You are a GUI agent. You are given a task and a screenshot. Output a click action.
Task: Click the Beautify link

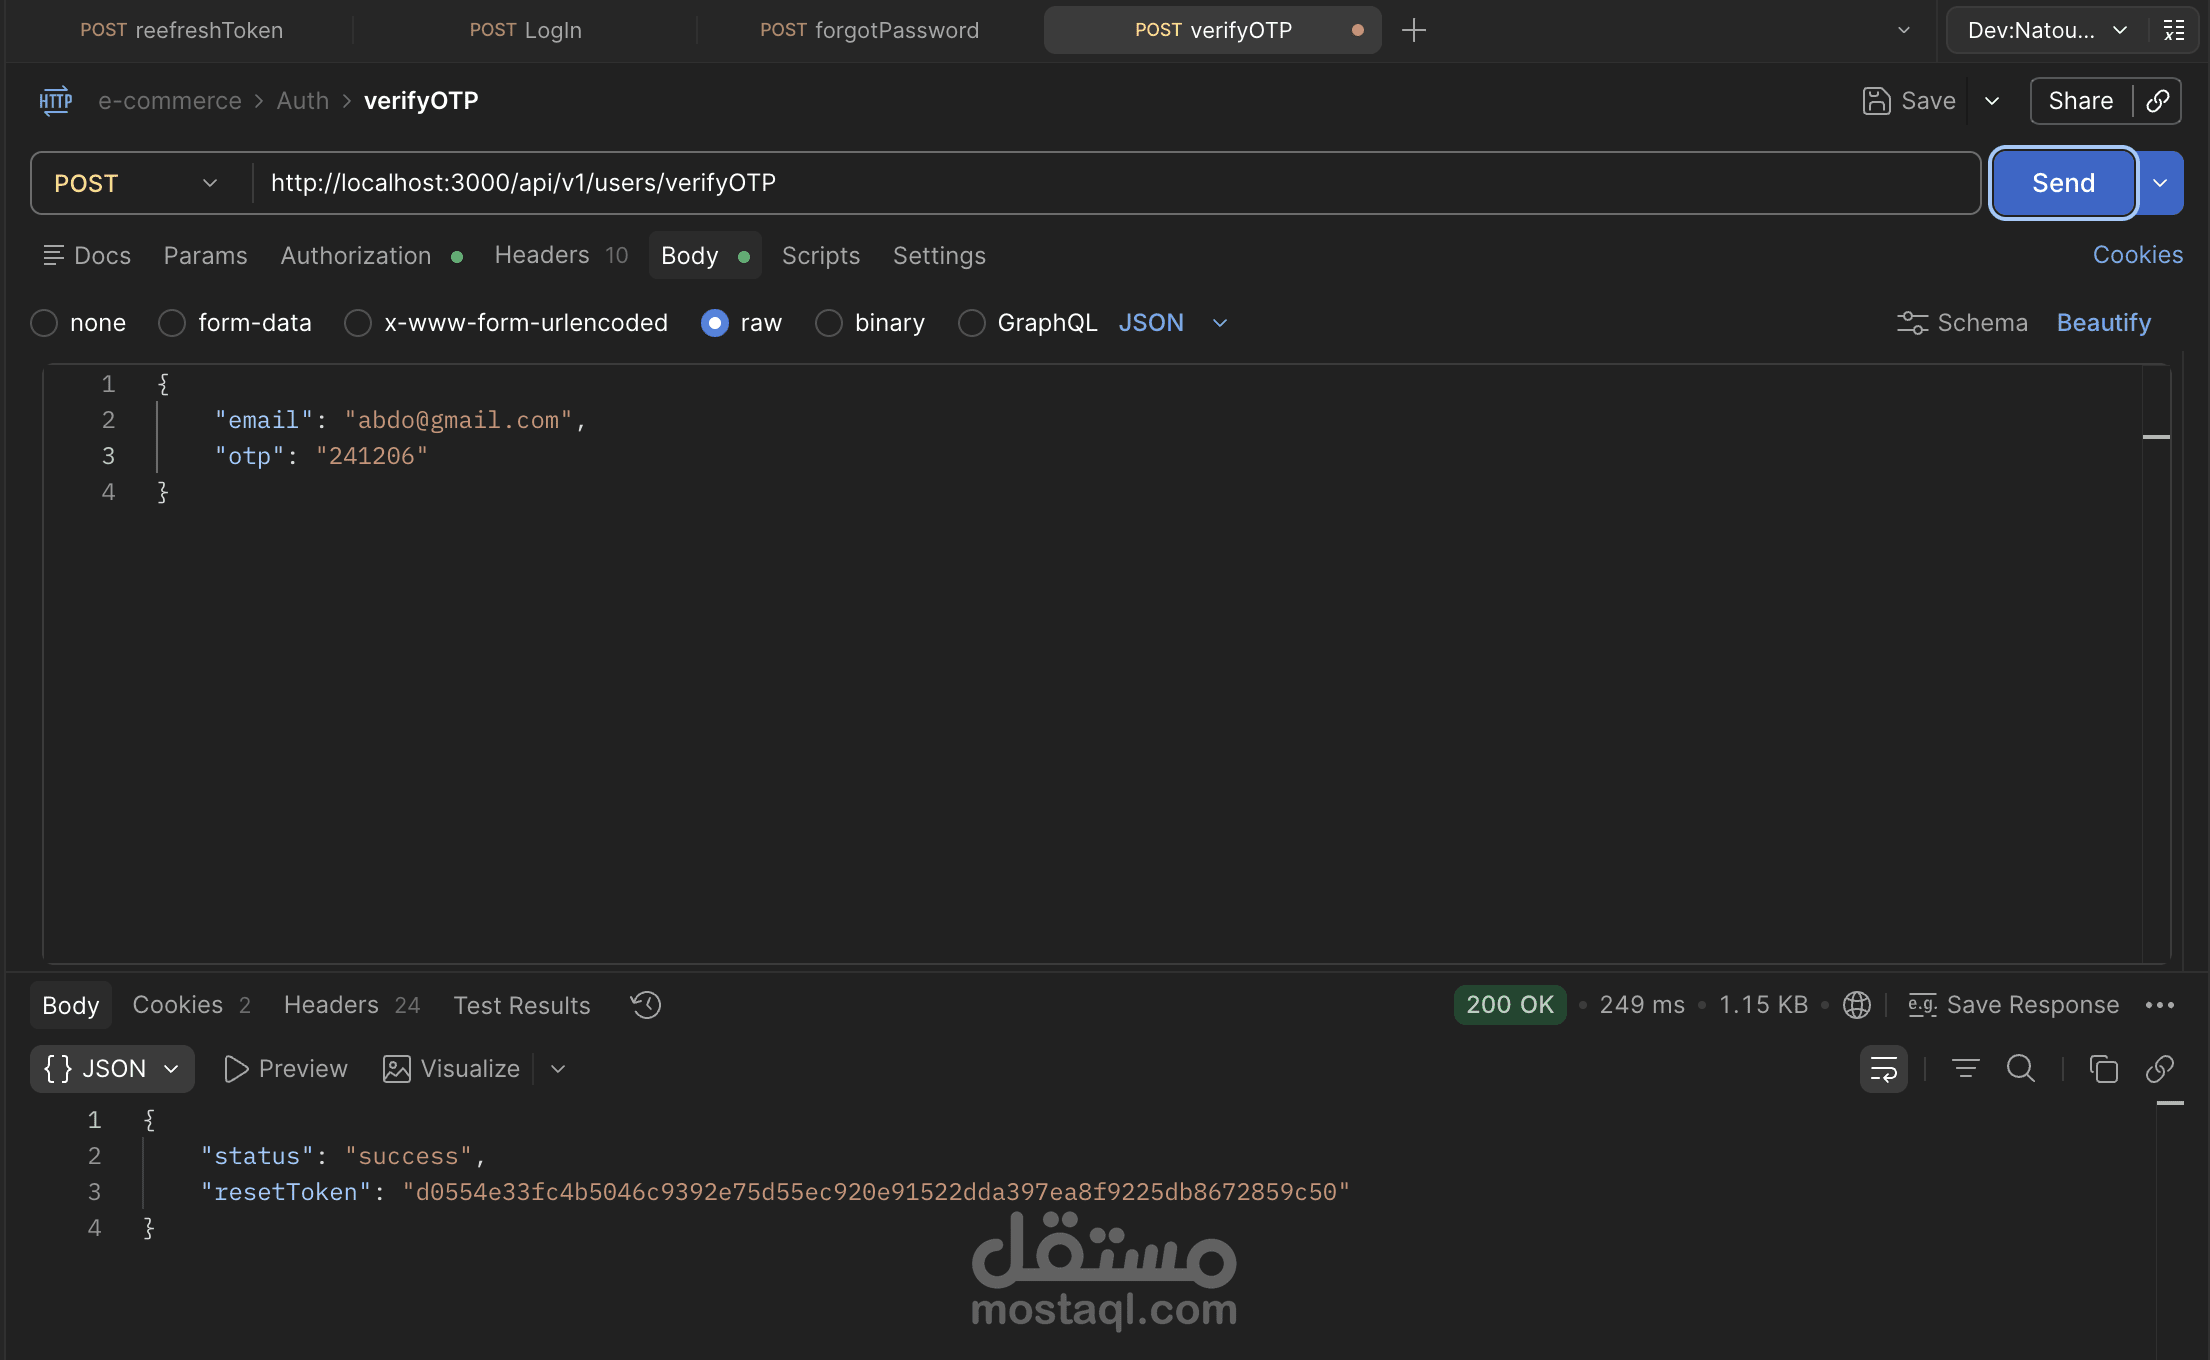point(2103,323)
